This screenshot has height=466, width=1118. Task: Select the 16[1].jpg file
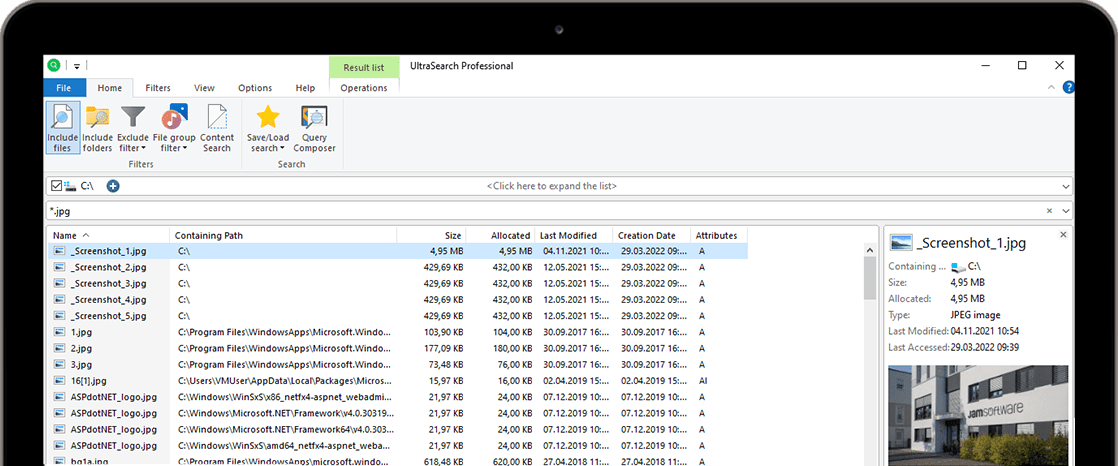(x=88, y=381)
